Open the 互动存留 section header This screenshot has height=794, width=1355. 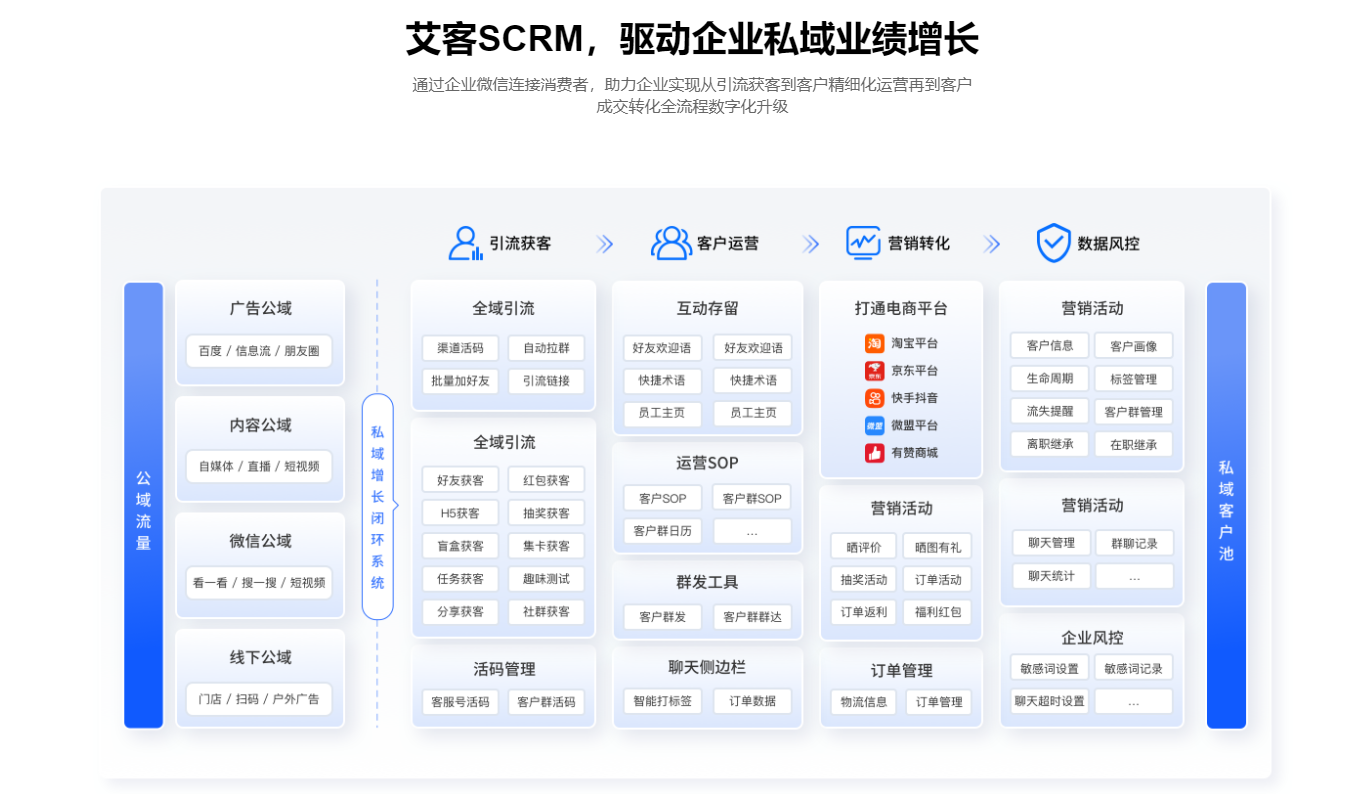click(x=707, y=308)
